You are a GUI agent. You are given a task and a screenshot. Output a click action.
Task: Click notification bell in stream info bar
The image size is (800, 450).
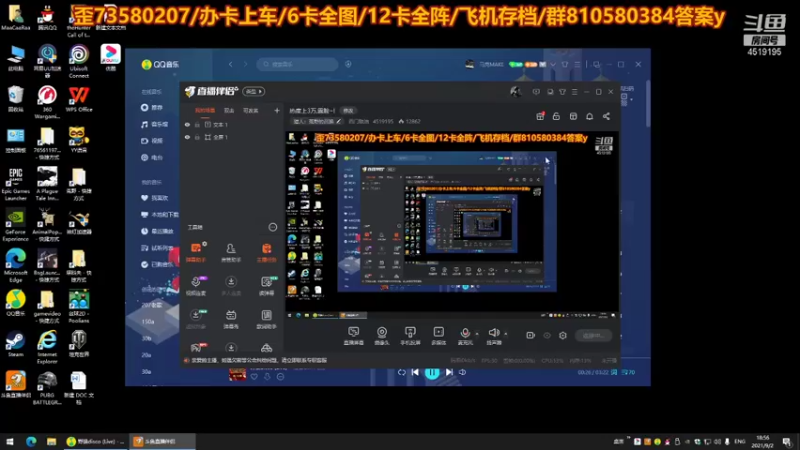(589, 116)
